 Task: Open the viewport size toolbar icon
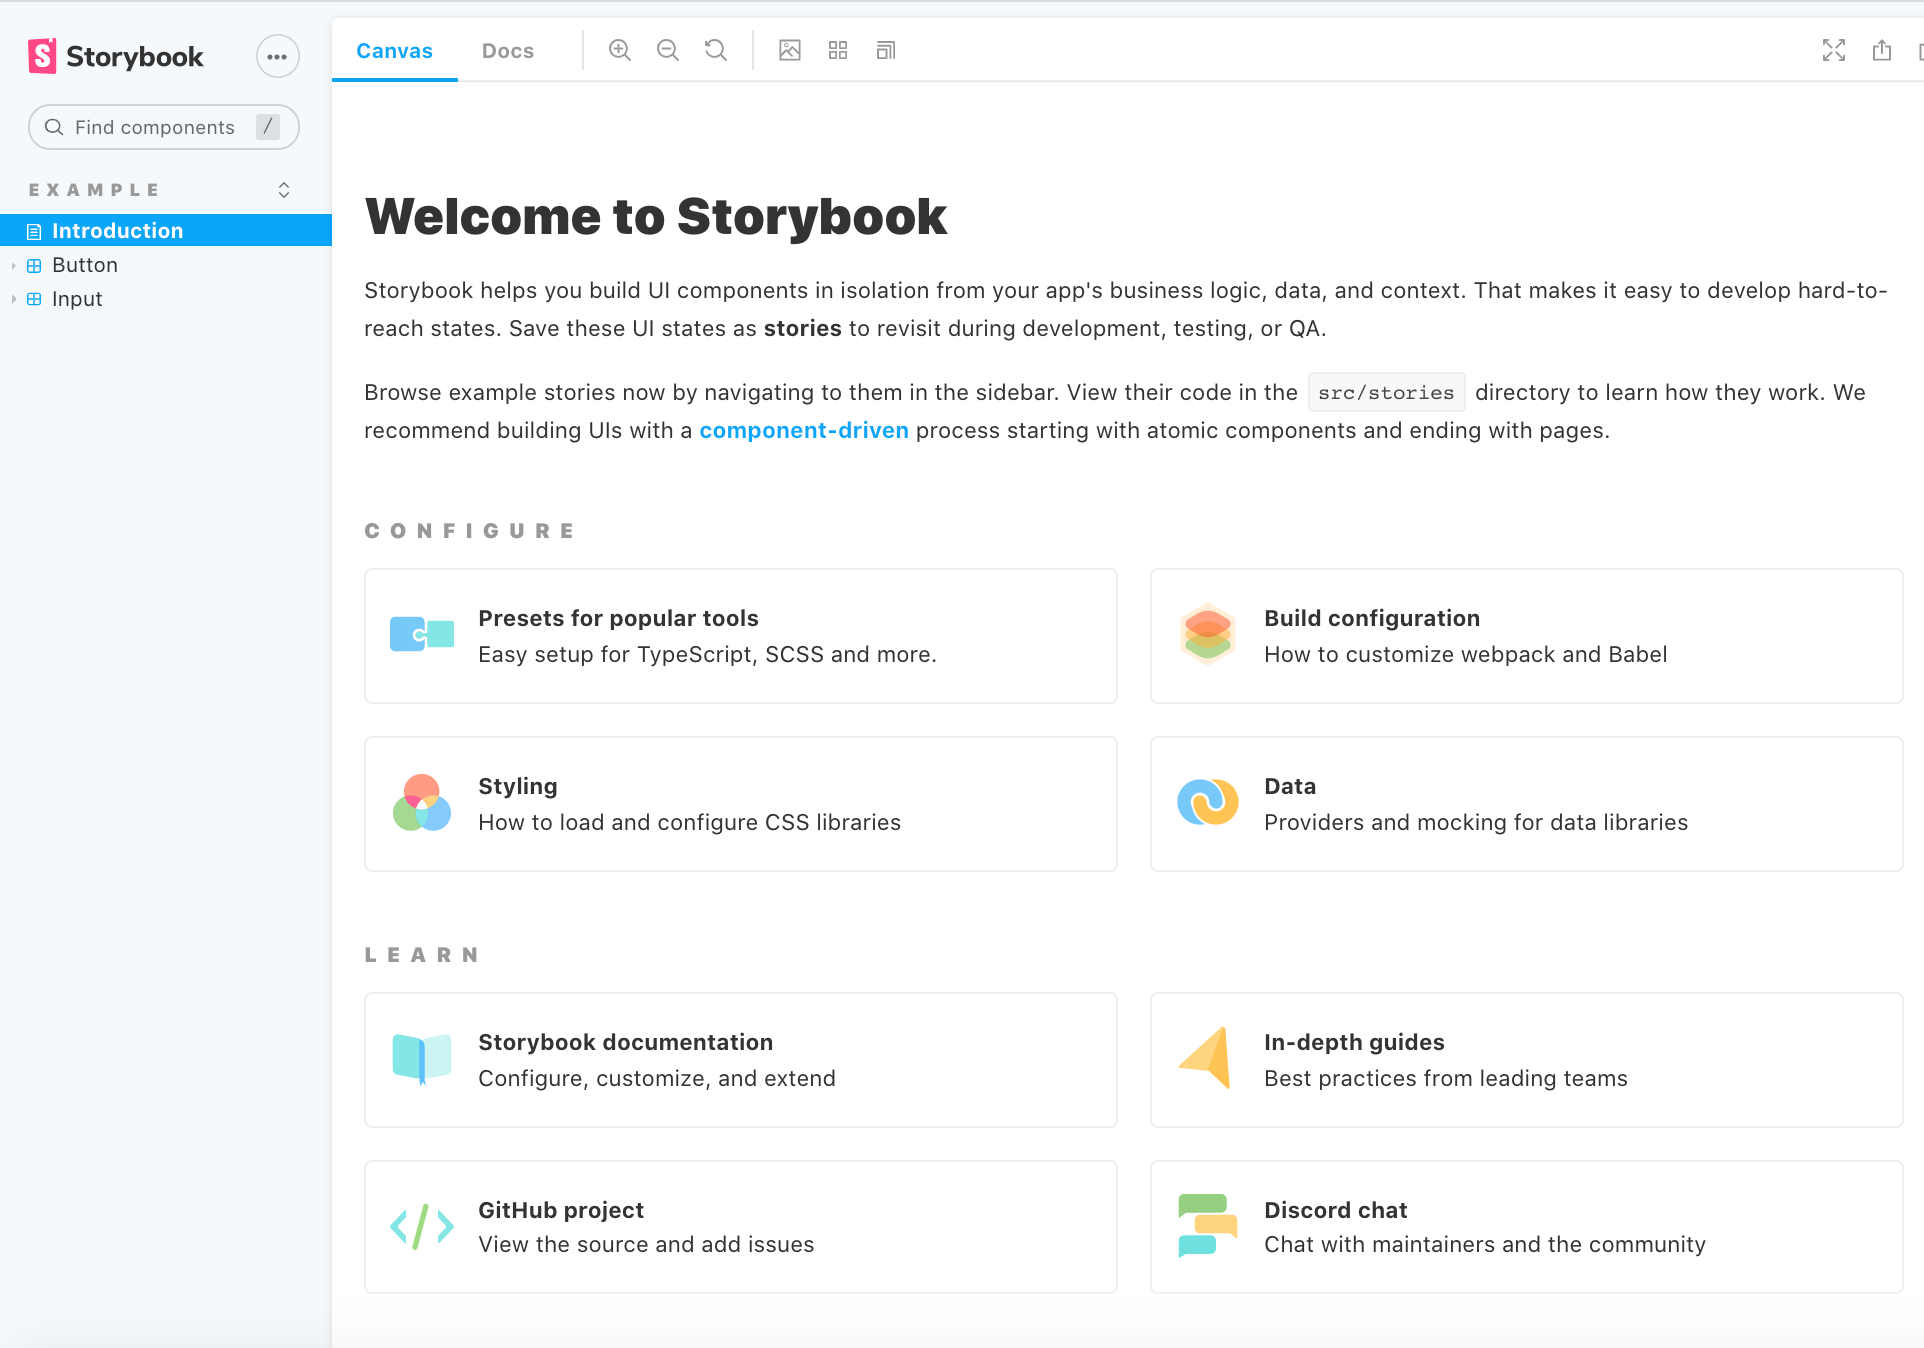point(886,50)
